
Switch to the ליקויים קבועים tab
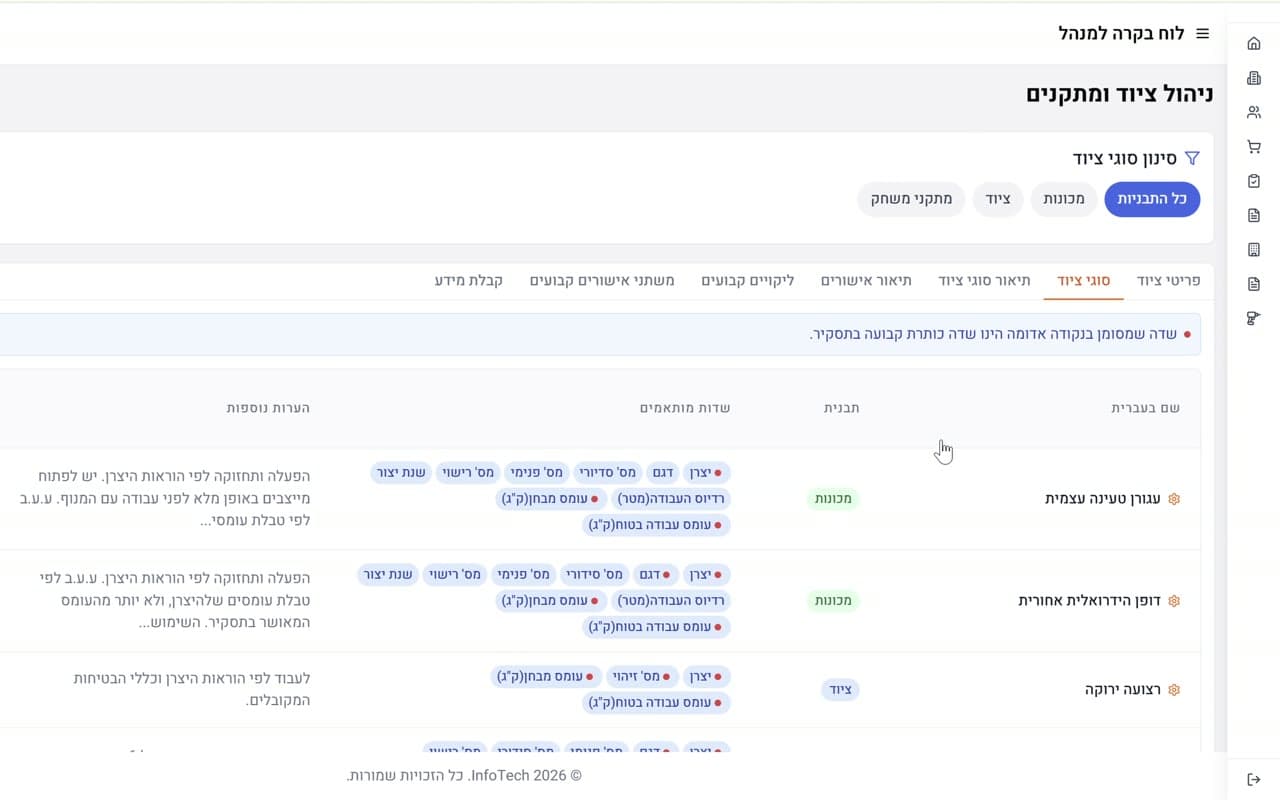click(x=748, y=281)
